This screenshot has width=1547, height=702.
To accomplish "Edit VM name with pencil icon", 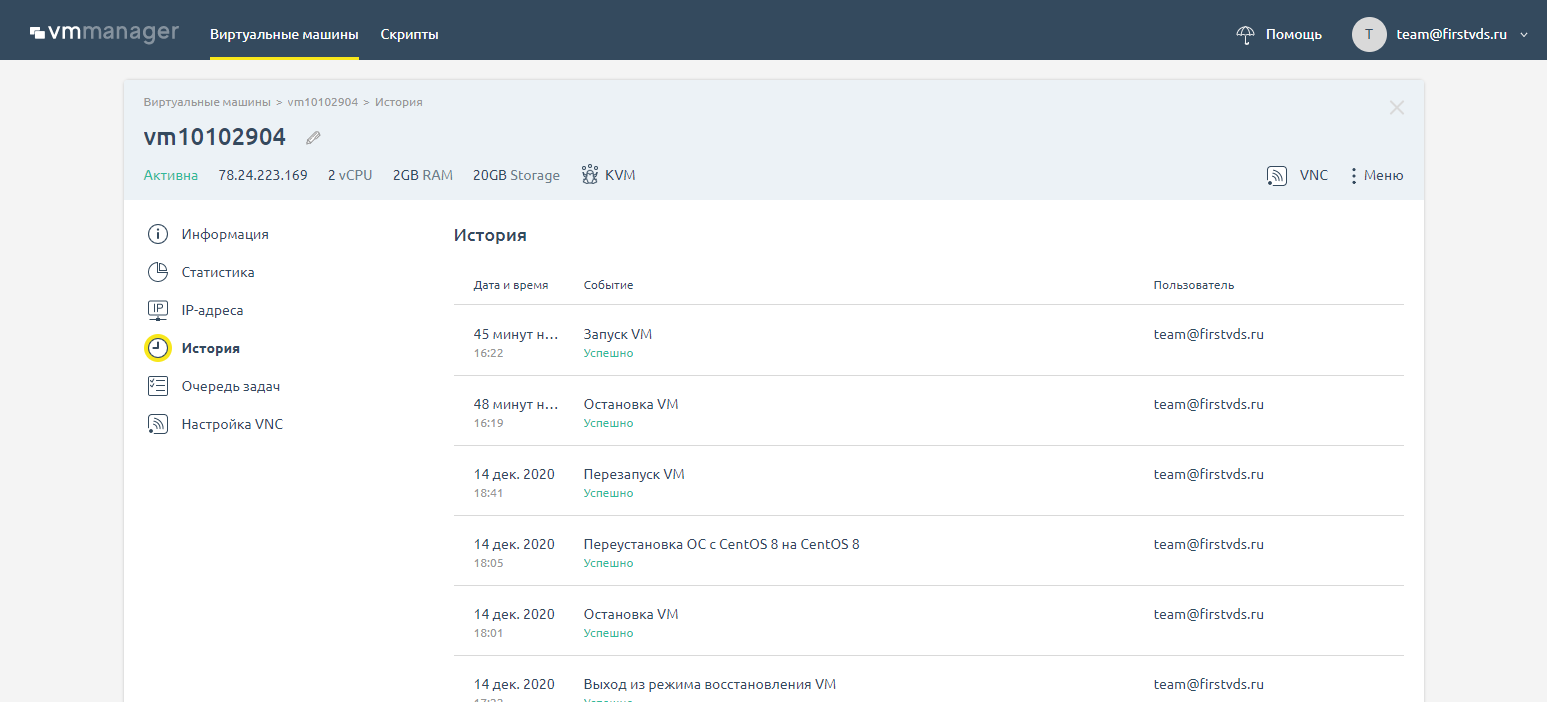I will coord(313,138).
